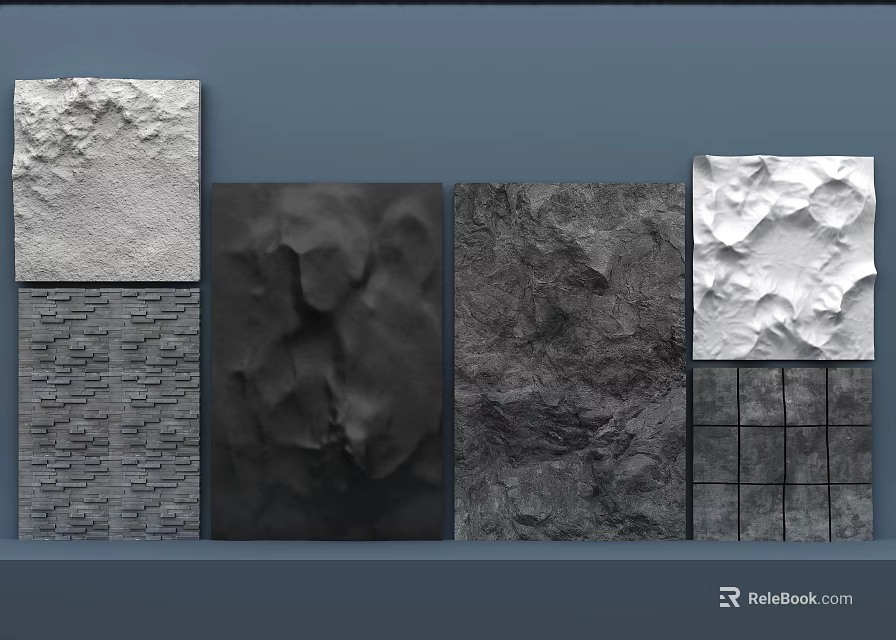Select the dark smooth rock panel
Viewport: 896px width, 640px height.
pos(327,361)
